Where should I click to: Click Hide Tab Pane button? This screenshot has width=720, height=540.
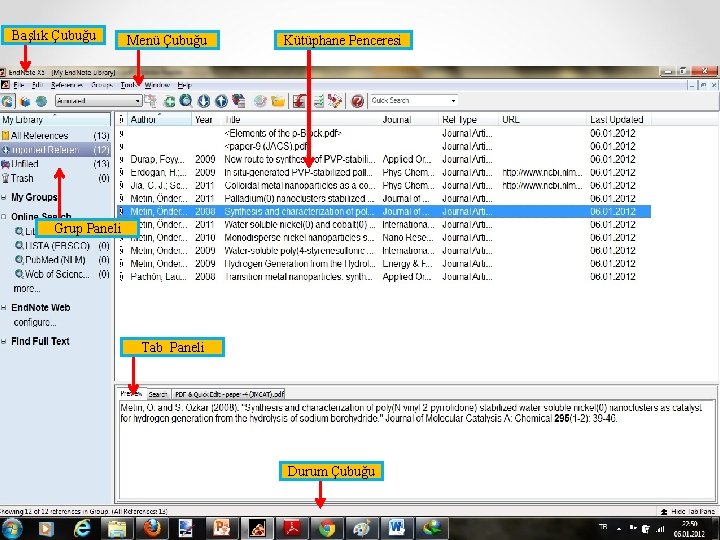687,511
